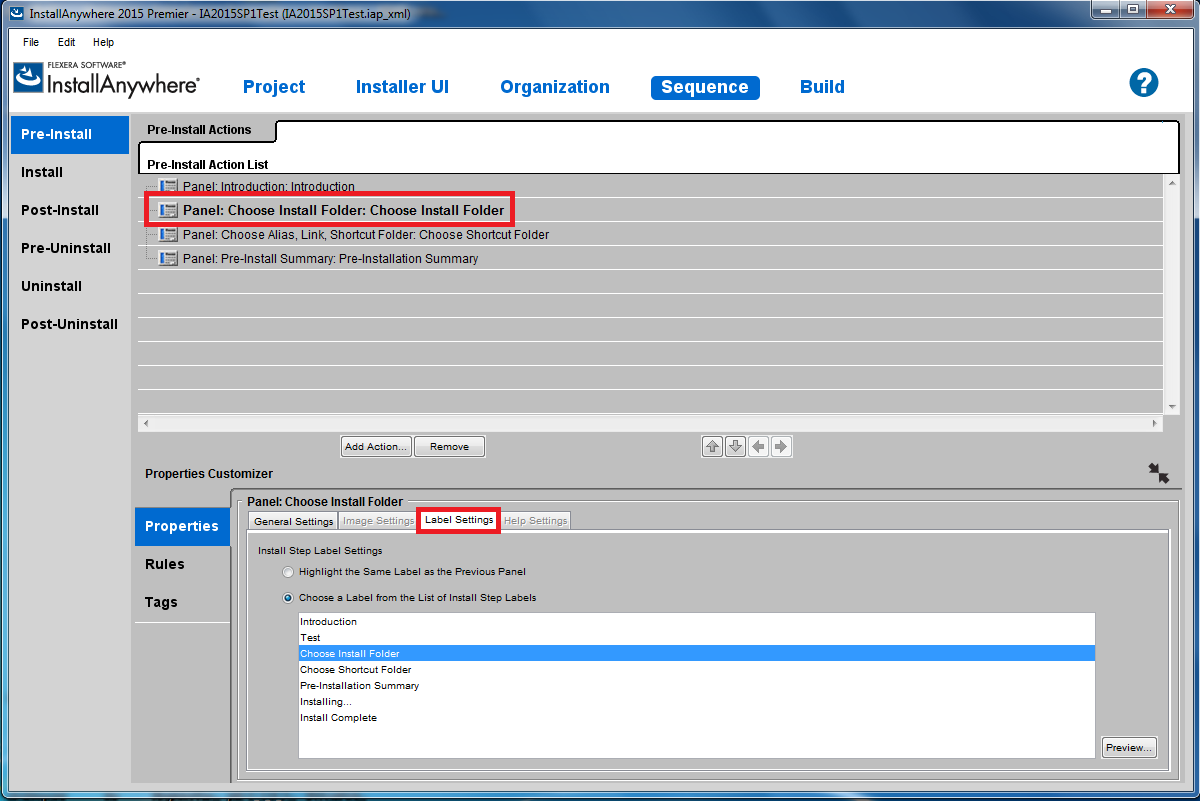Image resolution: width=1200 pixels, height=801 pixels.
Task: Collapse Properties Customizer with arrows icon
Action: (1159, 473)
